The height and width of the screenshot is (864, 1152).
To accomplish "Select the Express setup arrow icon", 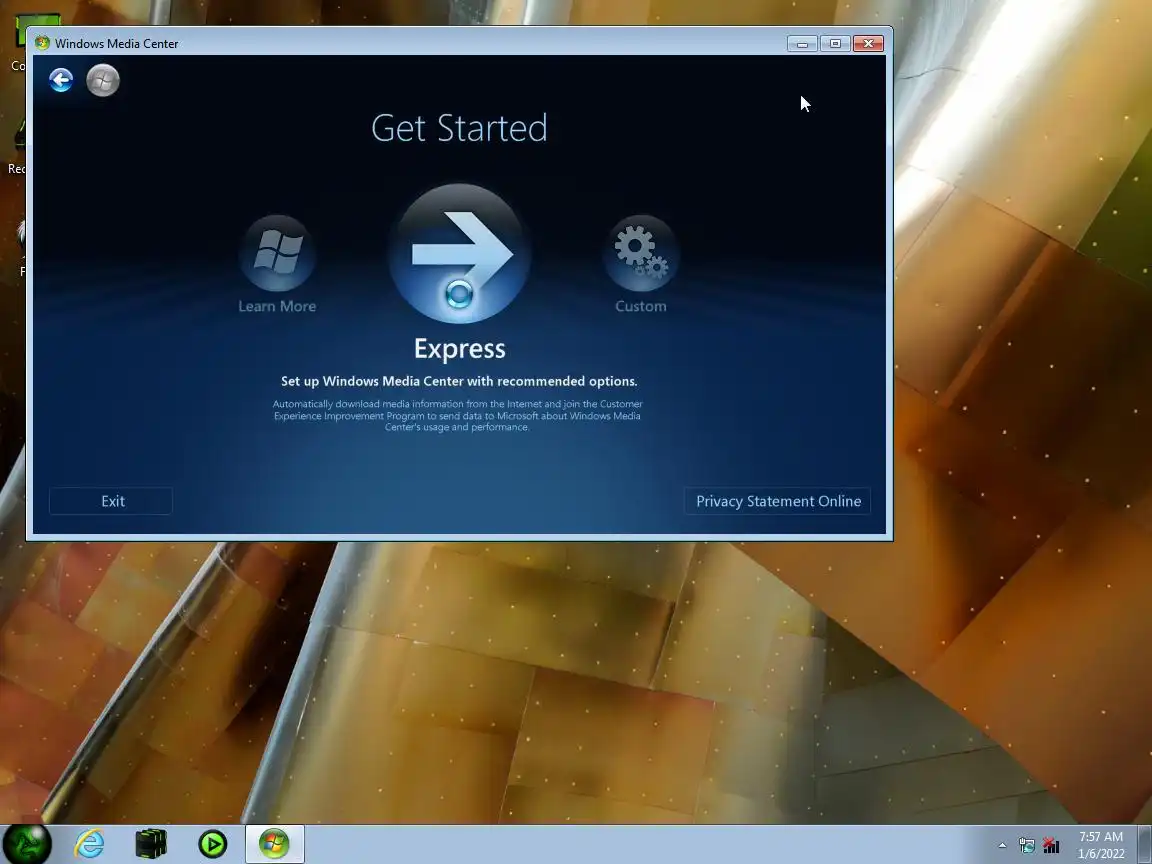I will (x=460, y=253).
